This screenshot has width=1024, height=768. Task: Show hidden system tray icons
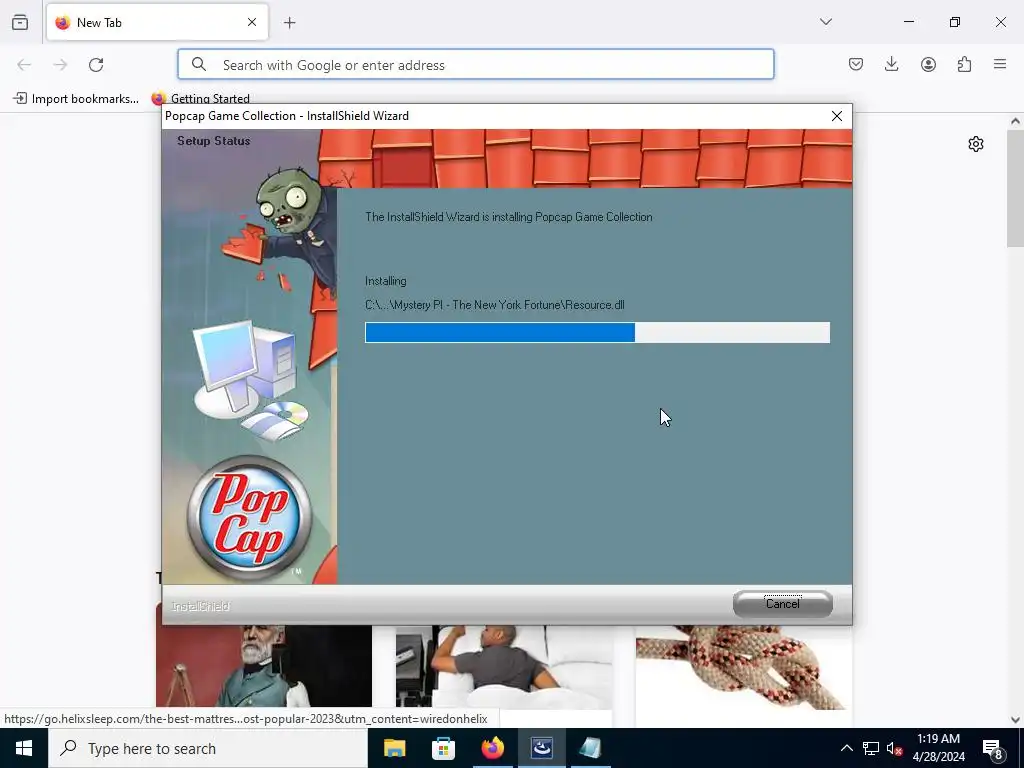pos(846,748)
